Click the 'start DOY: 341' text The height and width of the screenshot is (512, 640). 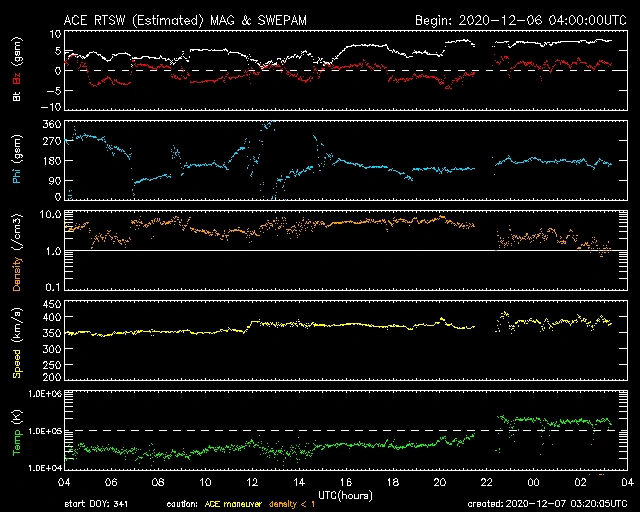94,505
